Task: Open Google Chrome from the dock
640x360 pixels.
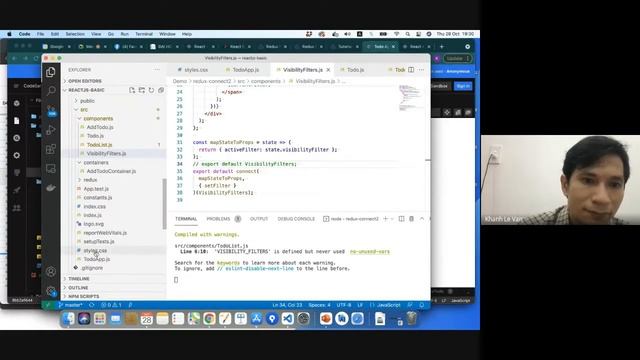Action: click(x=209, y=318)
